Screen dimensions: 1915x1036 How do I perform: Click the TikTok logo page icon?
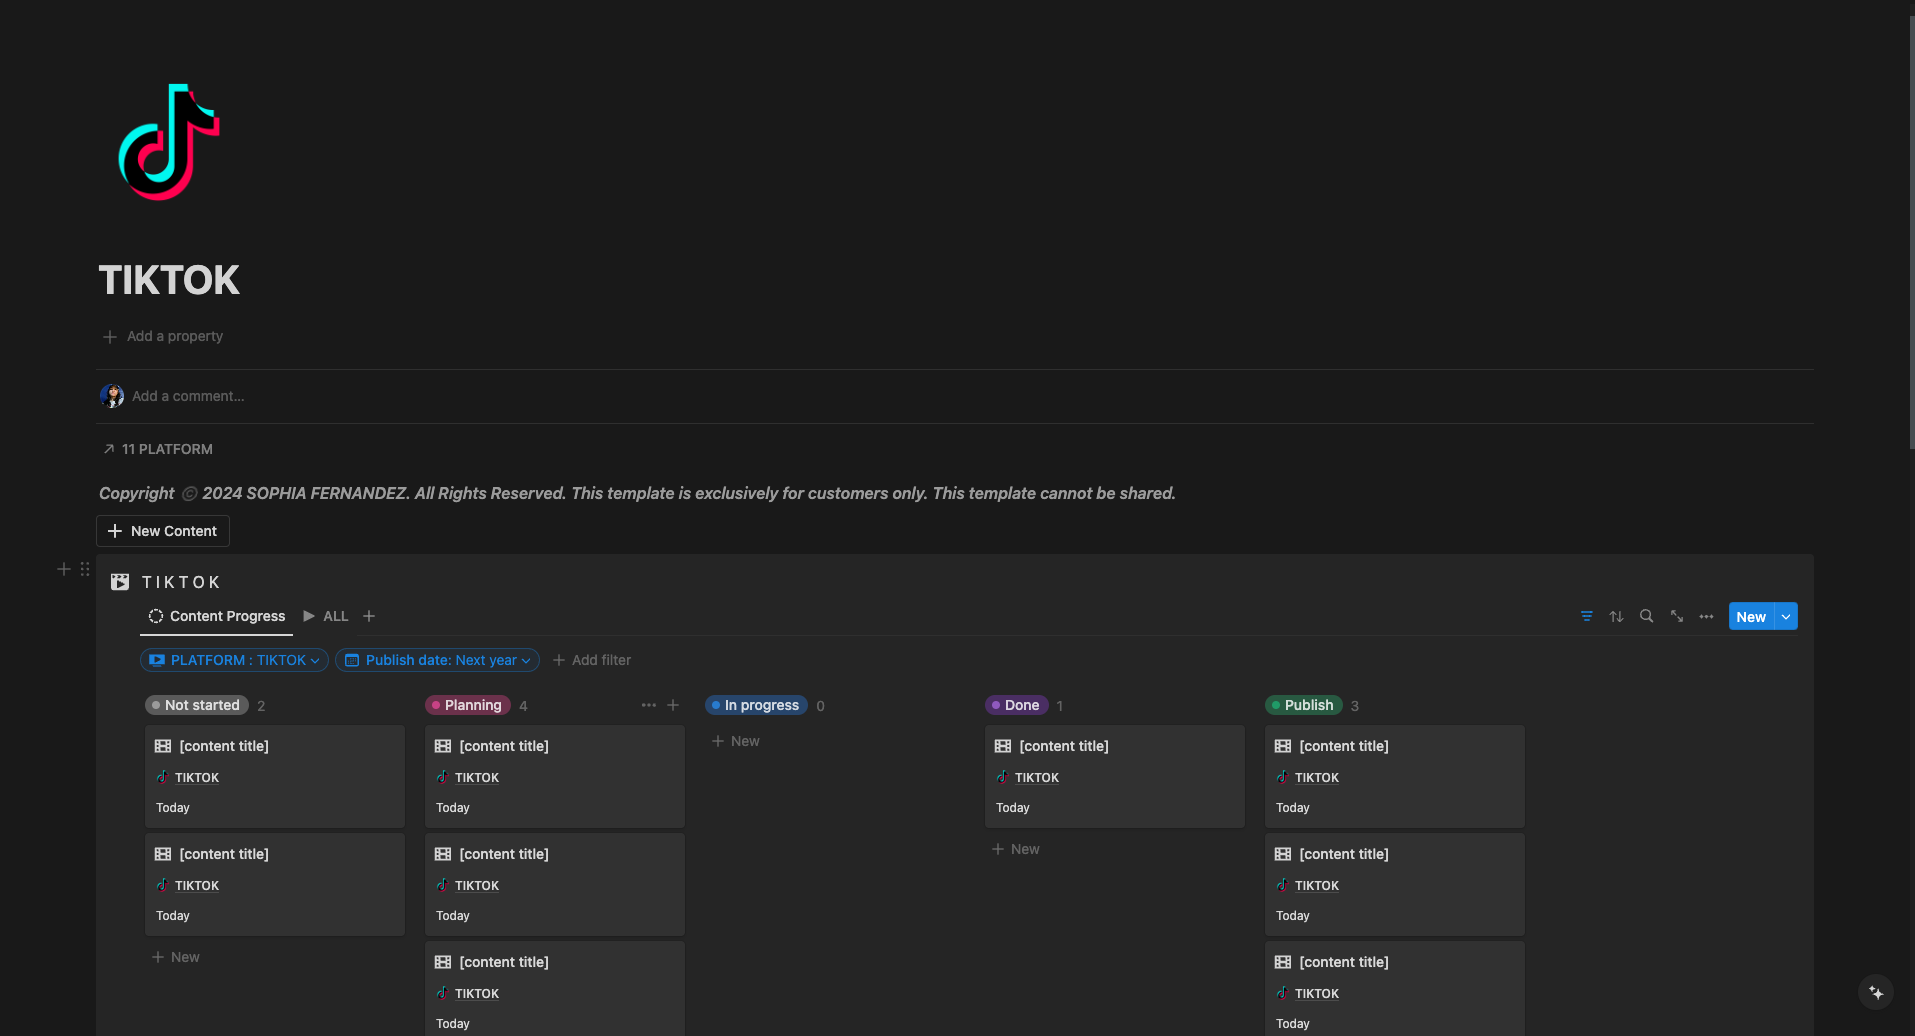coord(169,142)
